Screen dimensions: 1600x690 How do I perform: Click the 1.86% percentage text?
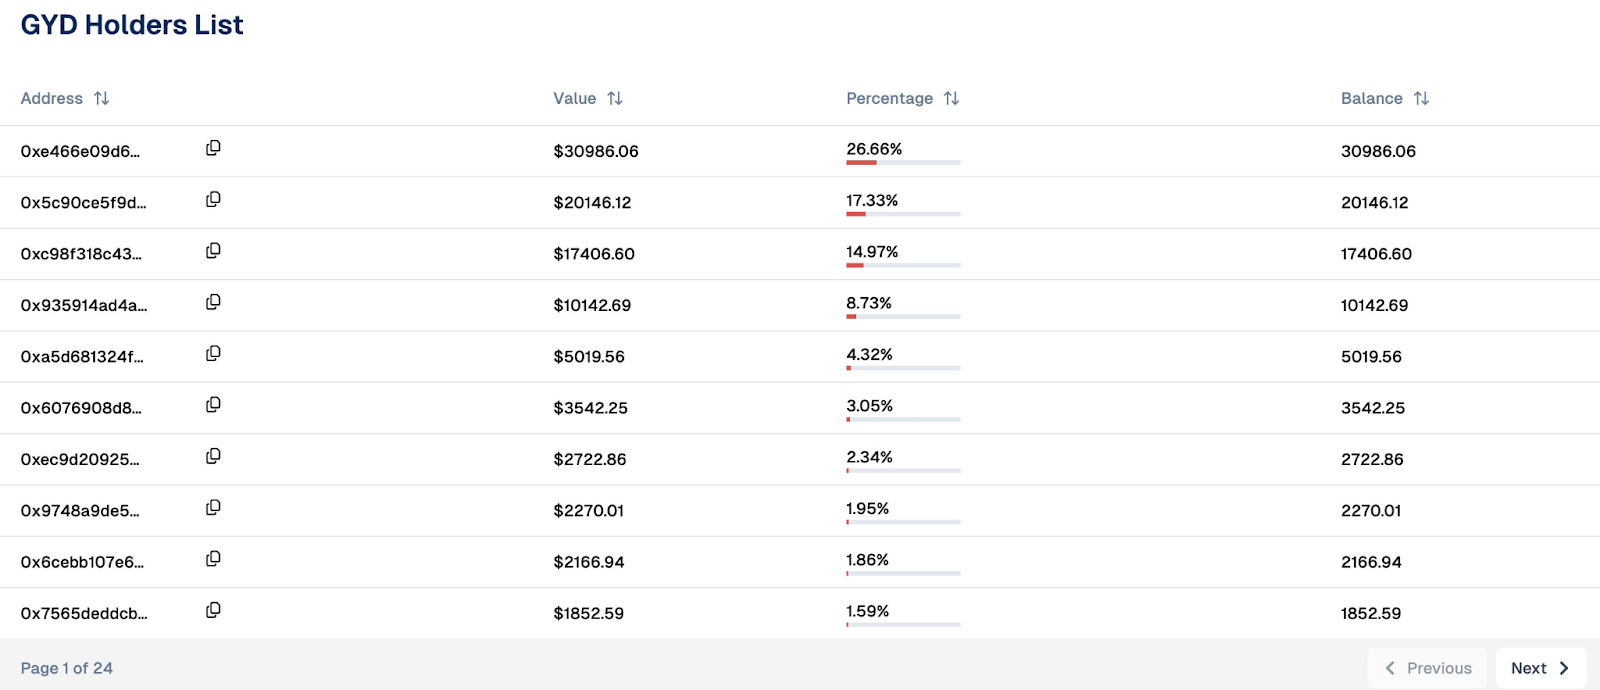(867, 559)
